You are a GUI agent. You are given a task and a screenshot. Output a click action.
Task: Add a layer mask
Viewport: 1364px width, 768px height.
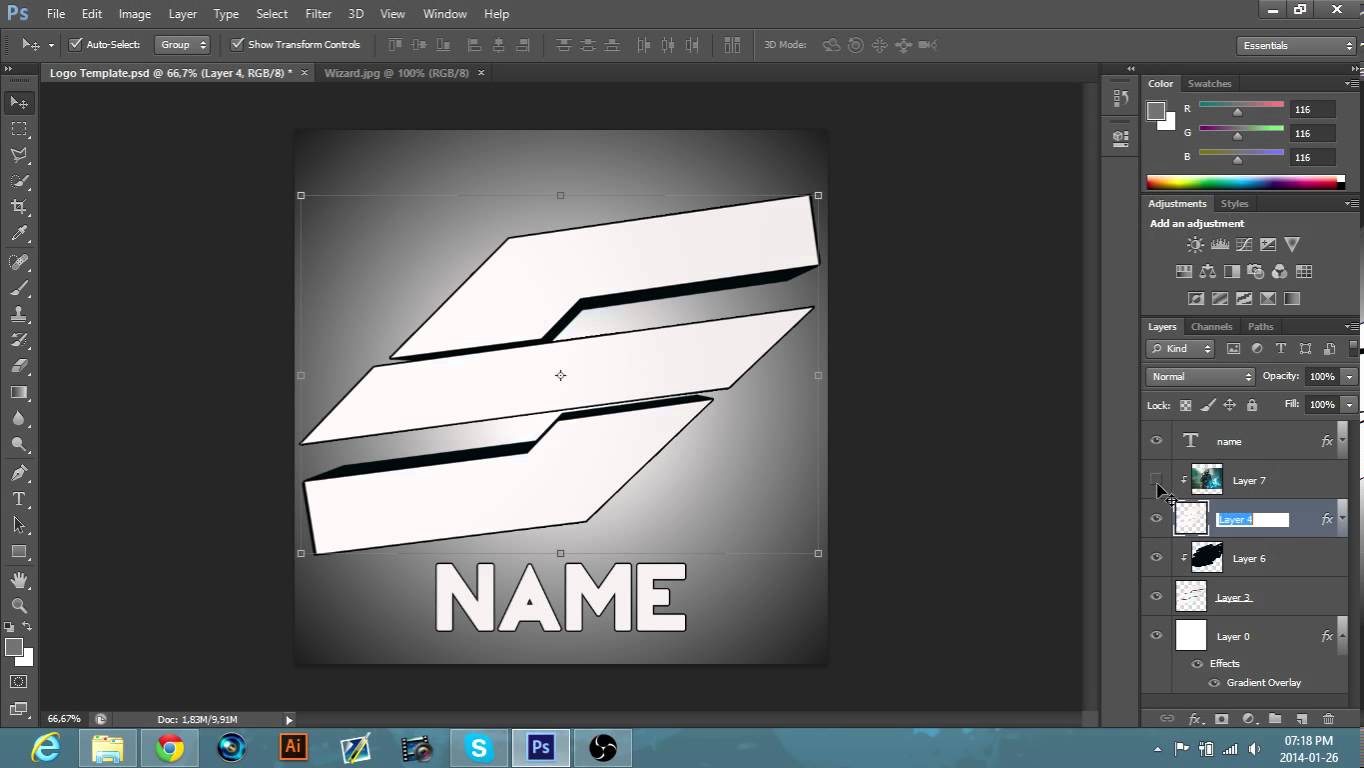[1221, 718]
